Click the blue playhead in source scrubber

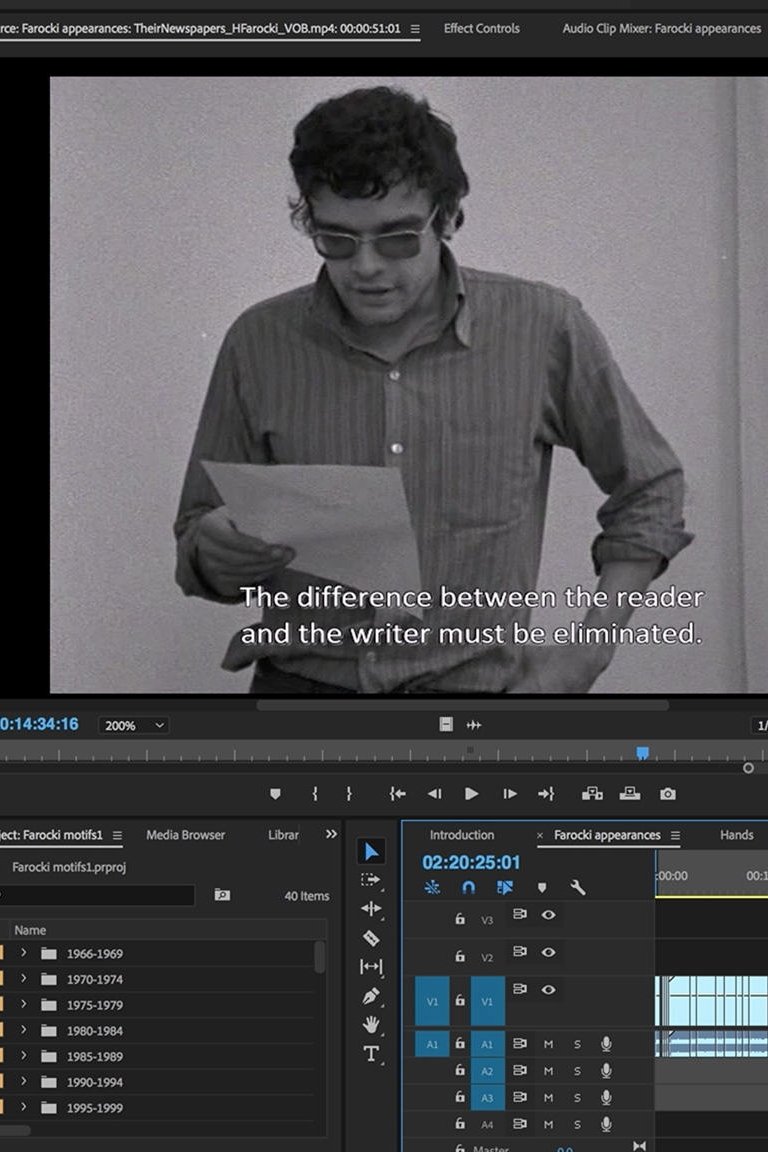pyautogui.click(x=643, y=753)
